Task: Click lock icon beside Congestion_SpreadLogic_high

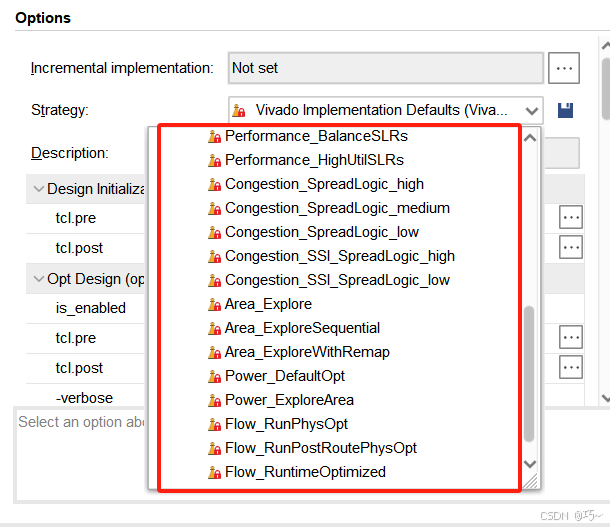Action: (214, 185)
